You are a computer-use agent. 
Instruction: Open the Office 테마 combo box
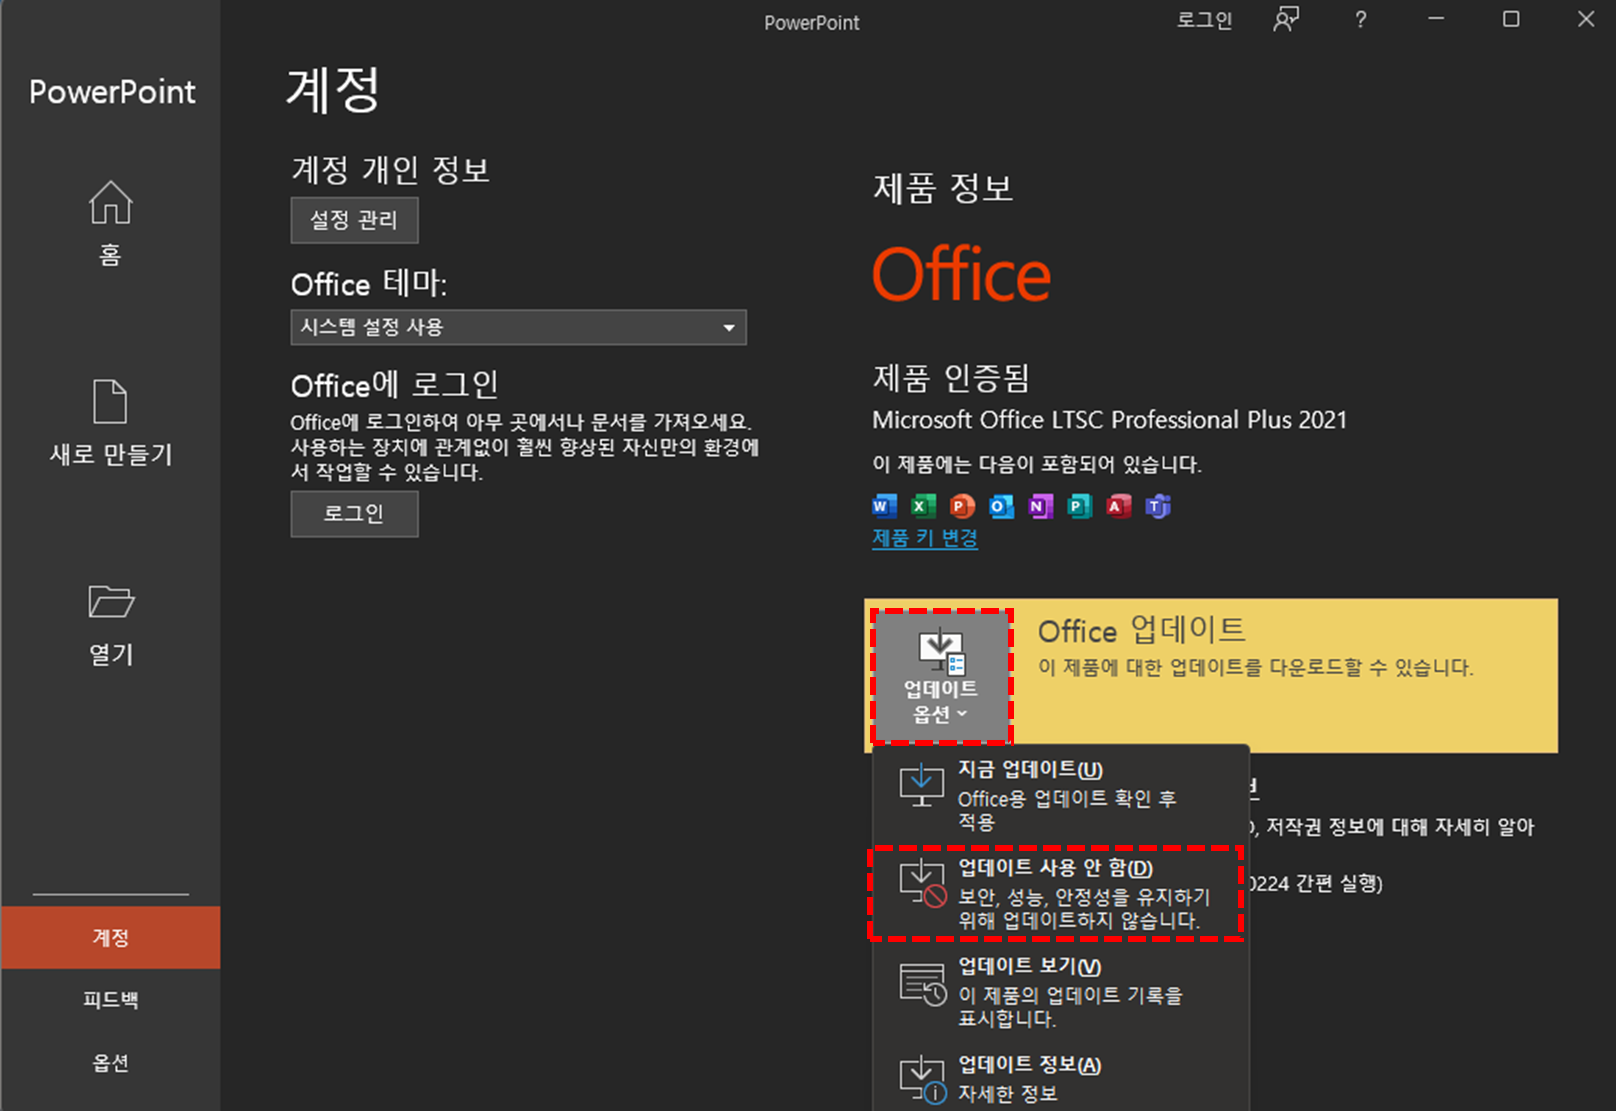tap(518, 327)
